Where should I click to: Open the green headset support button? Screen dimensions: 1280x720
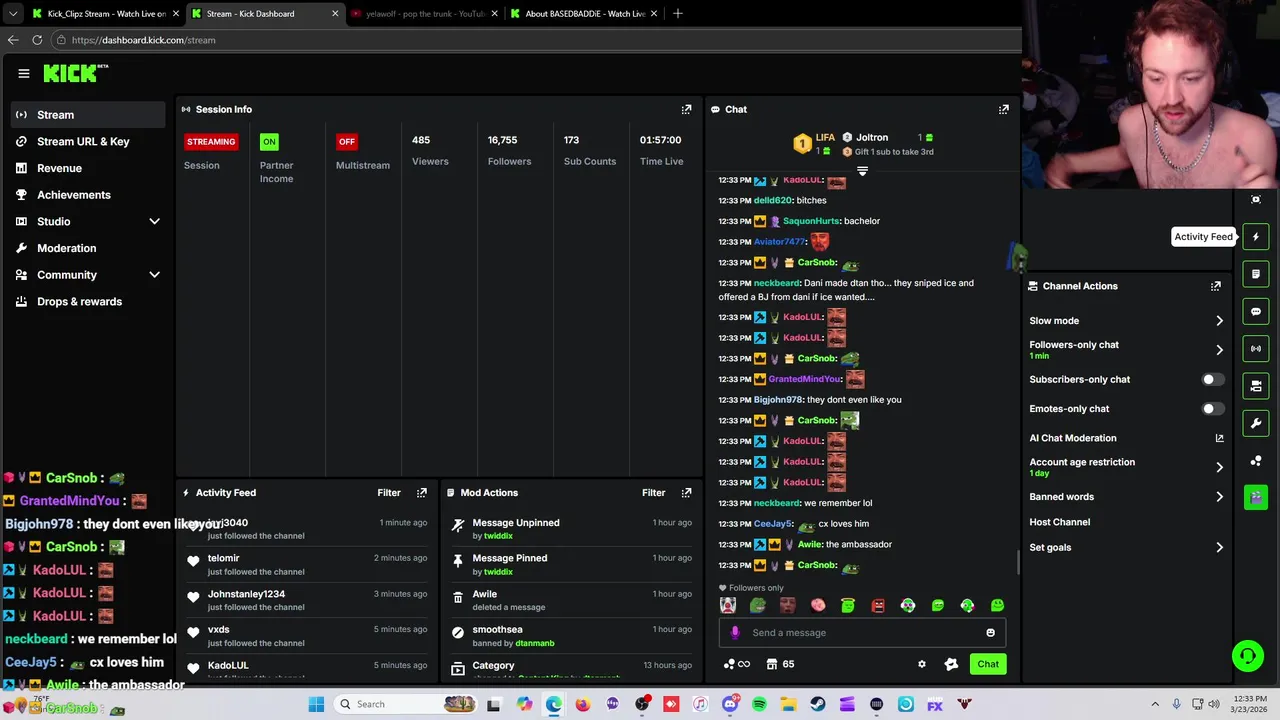[x=1248, y=656]
